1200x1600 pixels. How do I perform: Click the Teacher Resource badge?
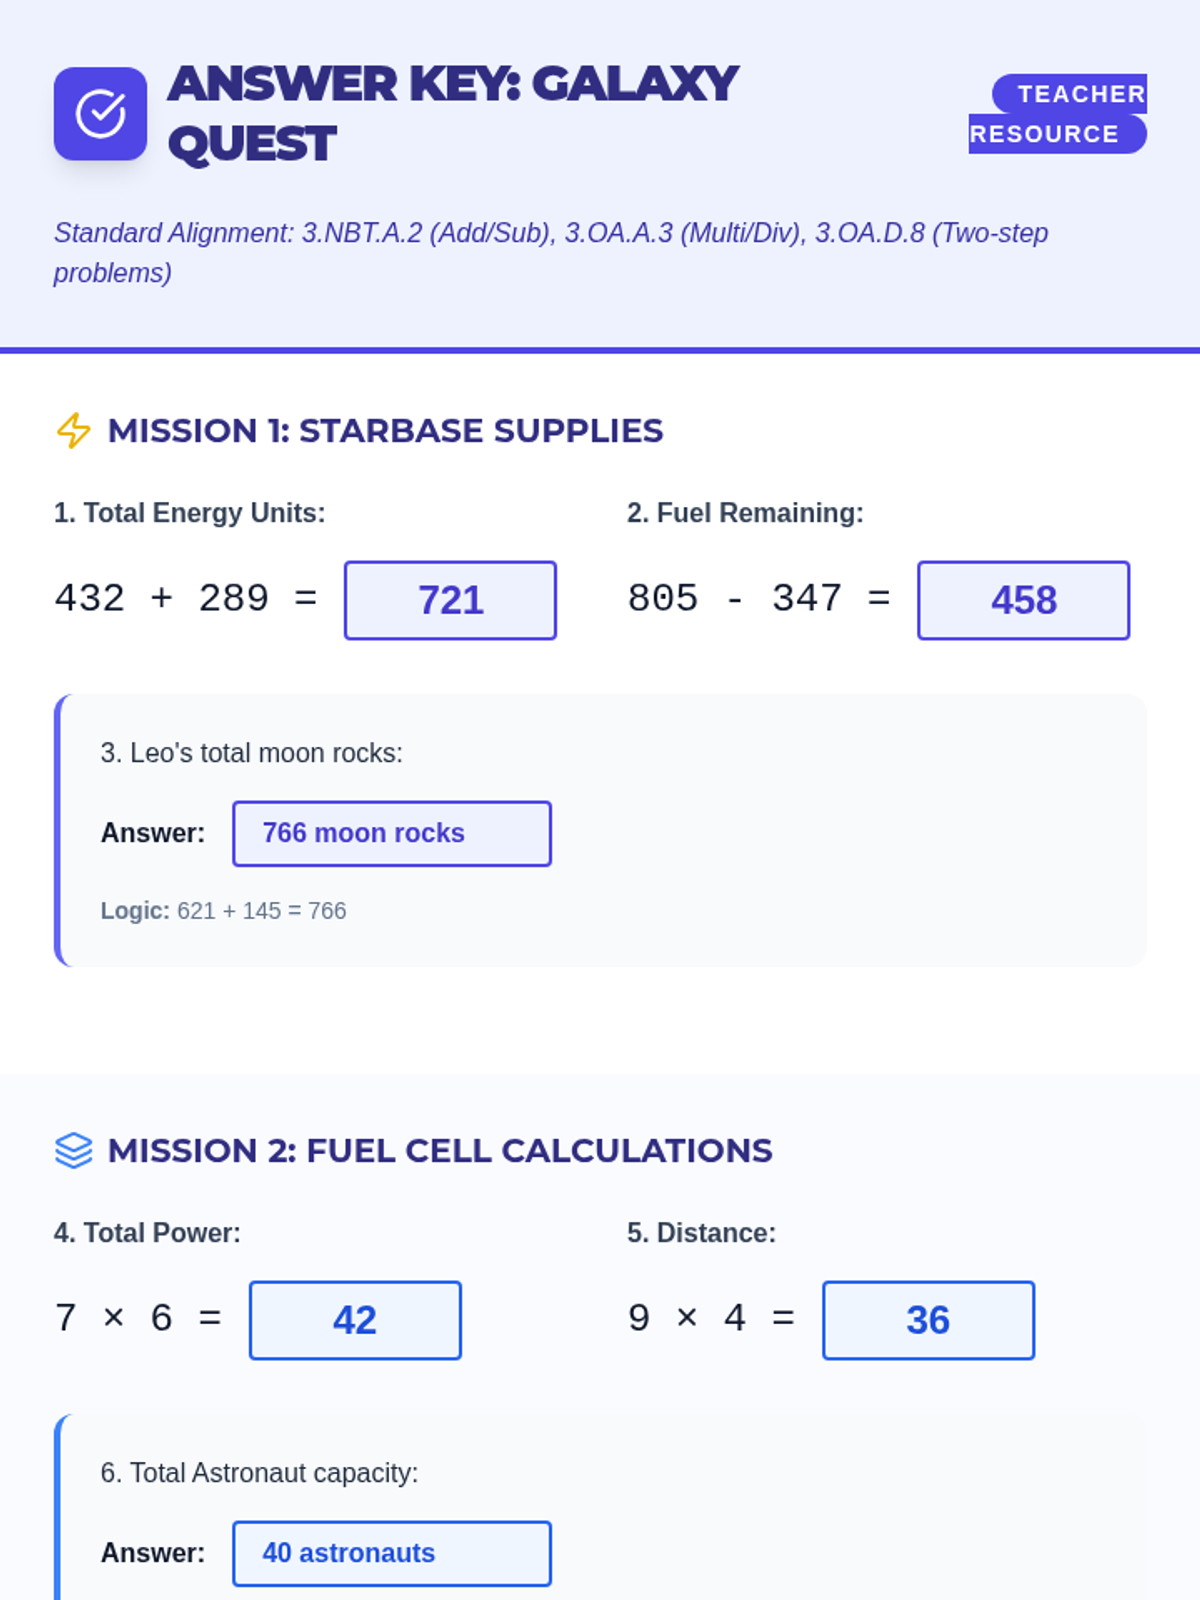click(1057, 114)
